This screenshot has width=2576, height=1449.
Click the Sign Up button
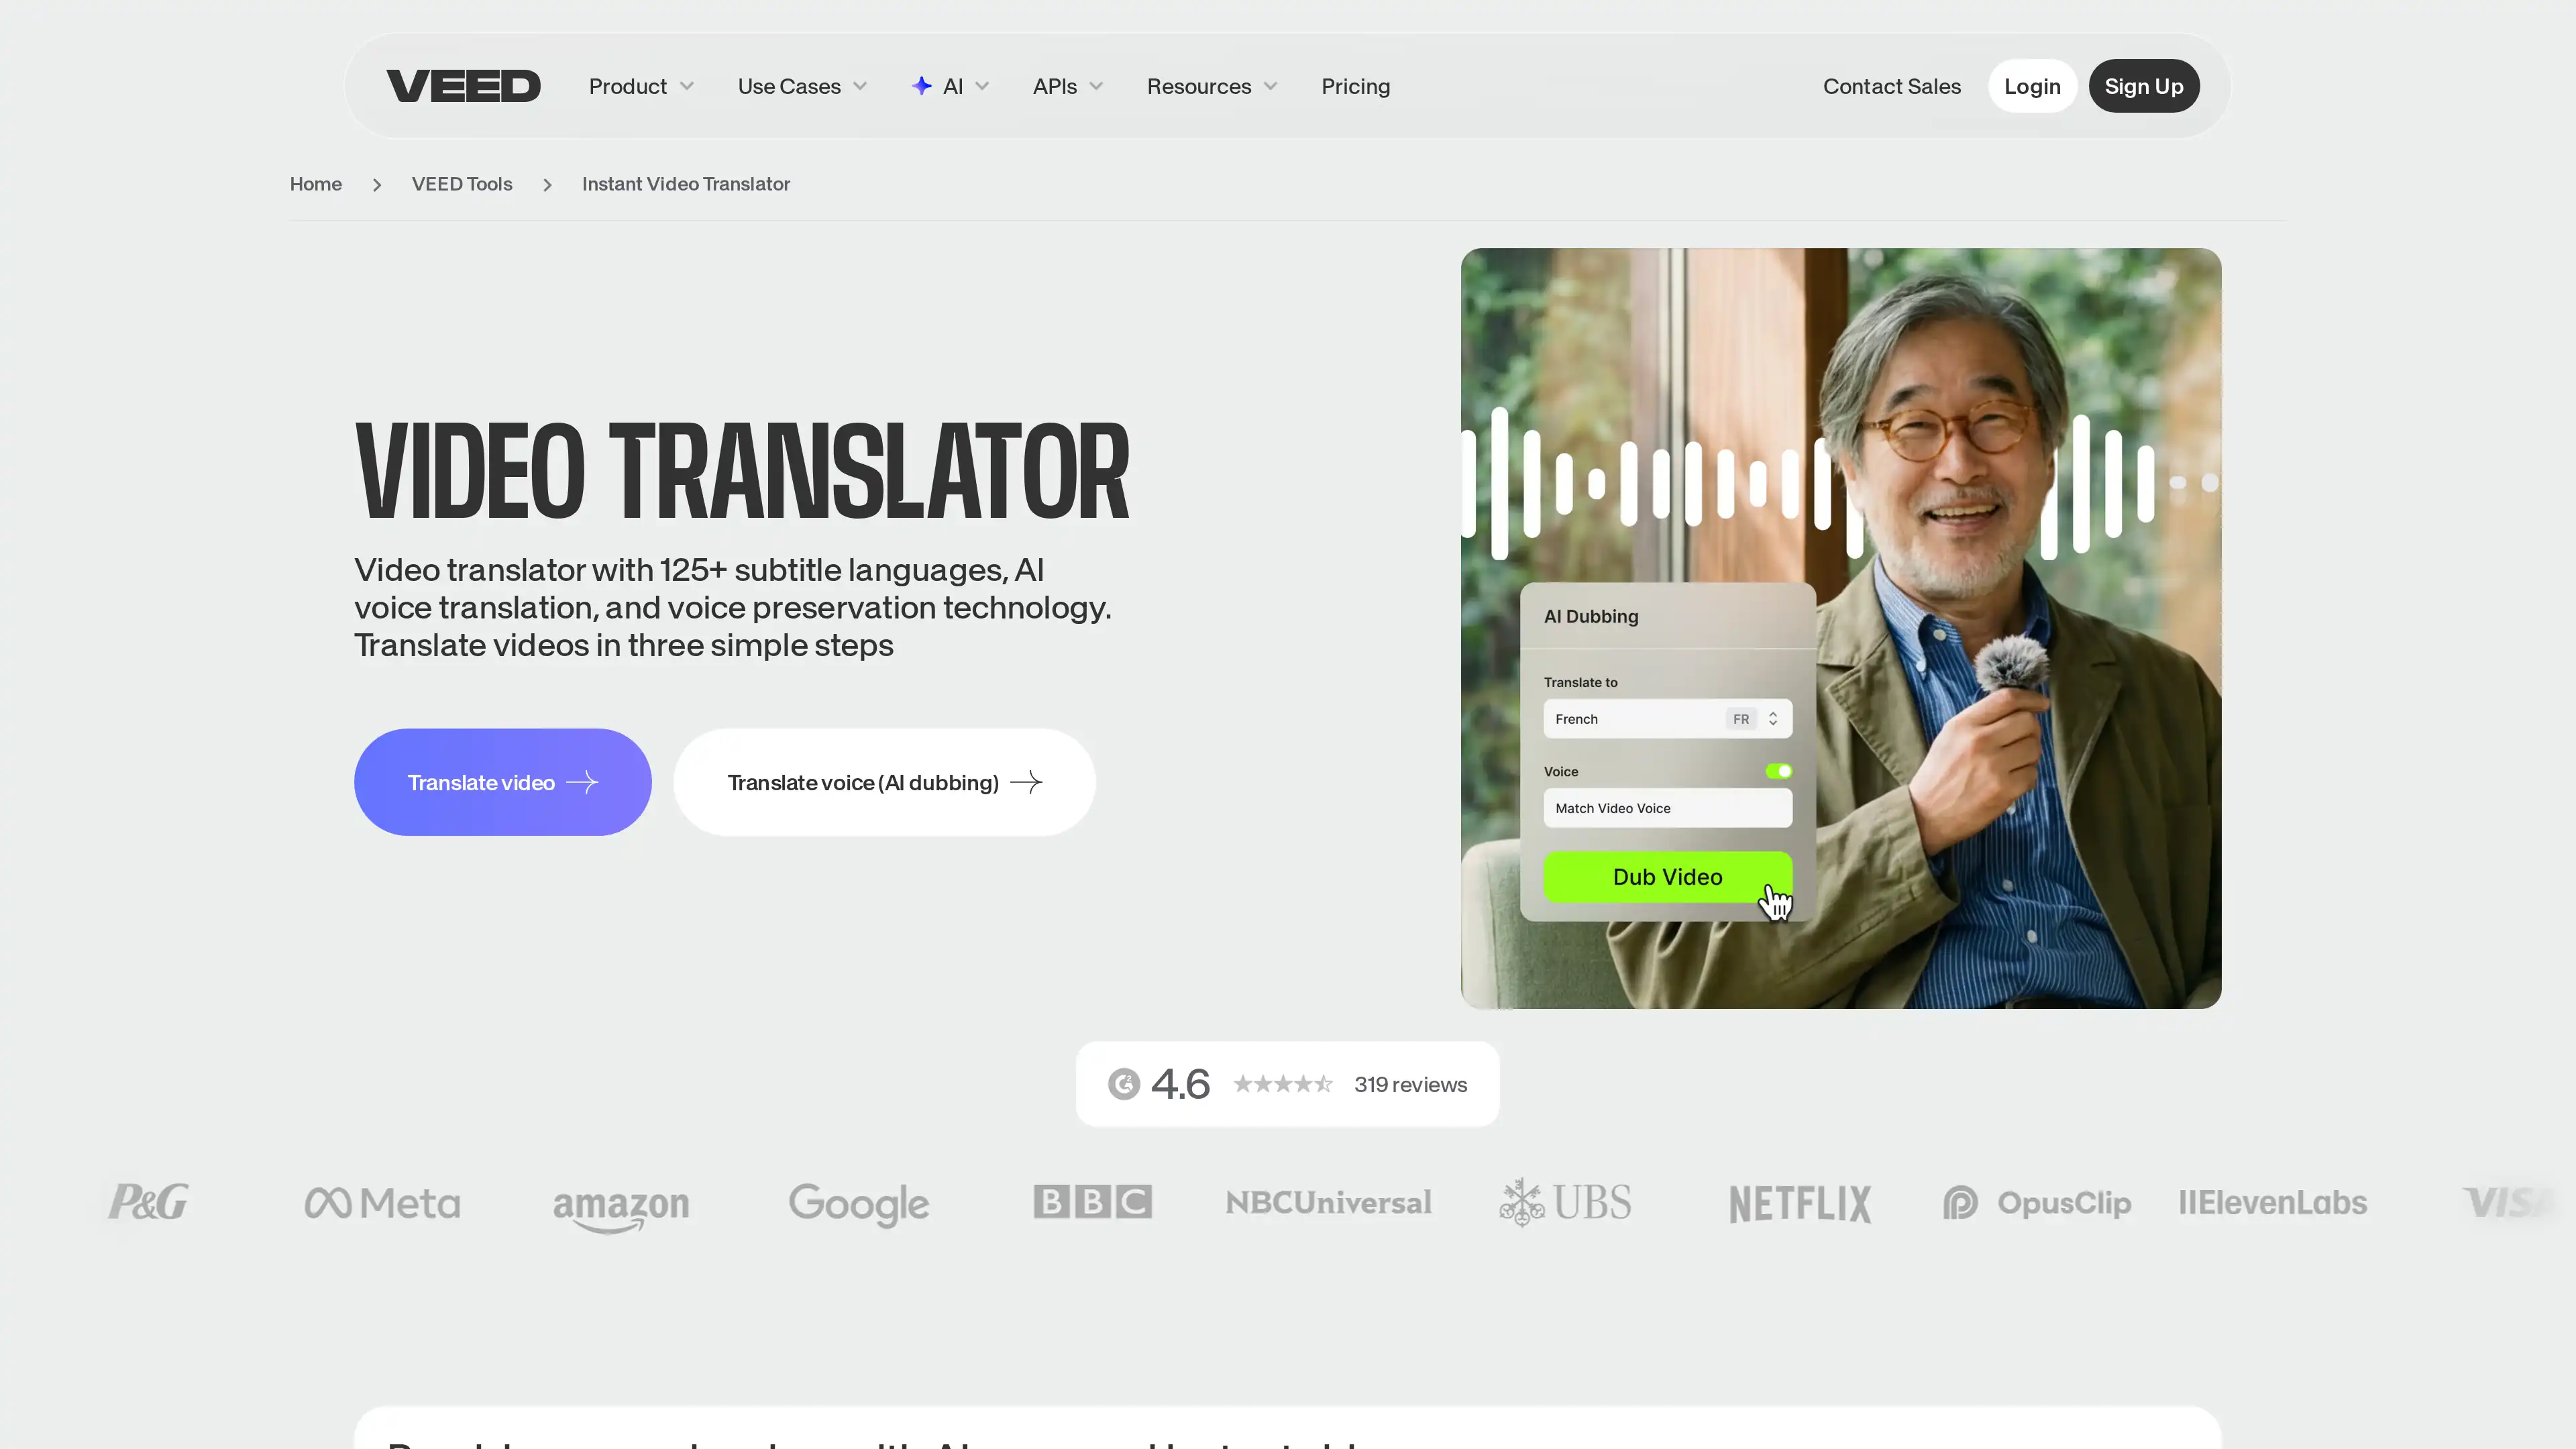tap(2143, 86)
